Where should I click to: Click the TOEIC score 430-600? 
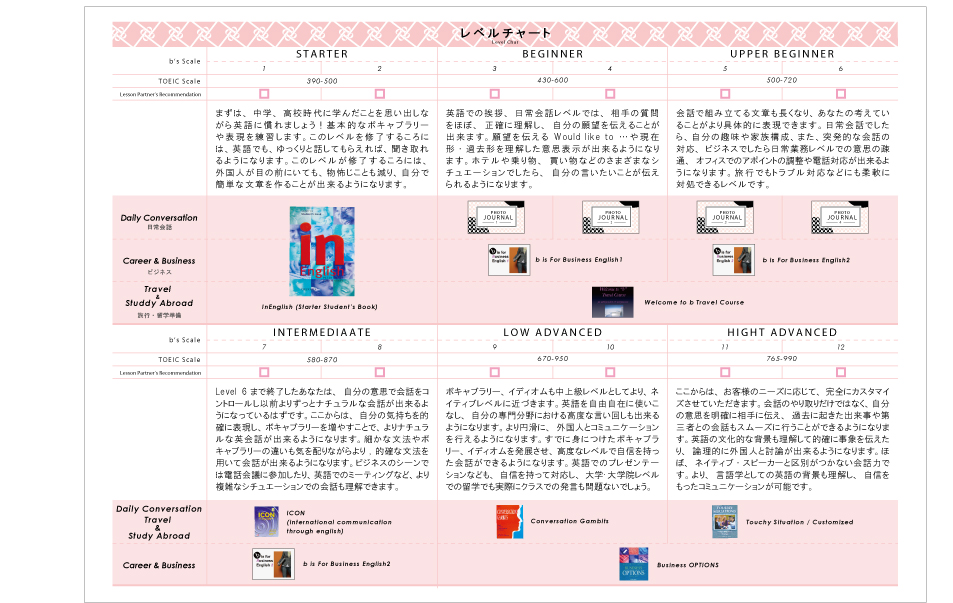pyautogui.click(x=552, y=80)
